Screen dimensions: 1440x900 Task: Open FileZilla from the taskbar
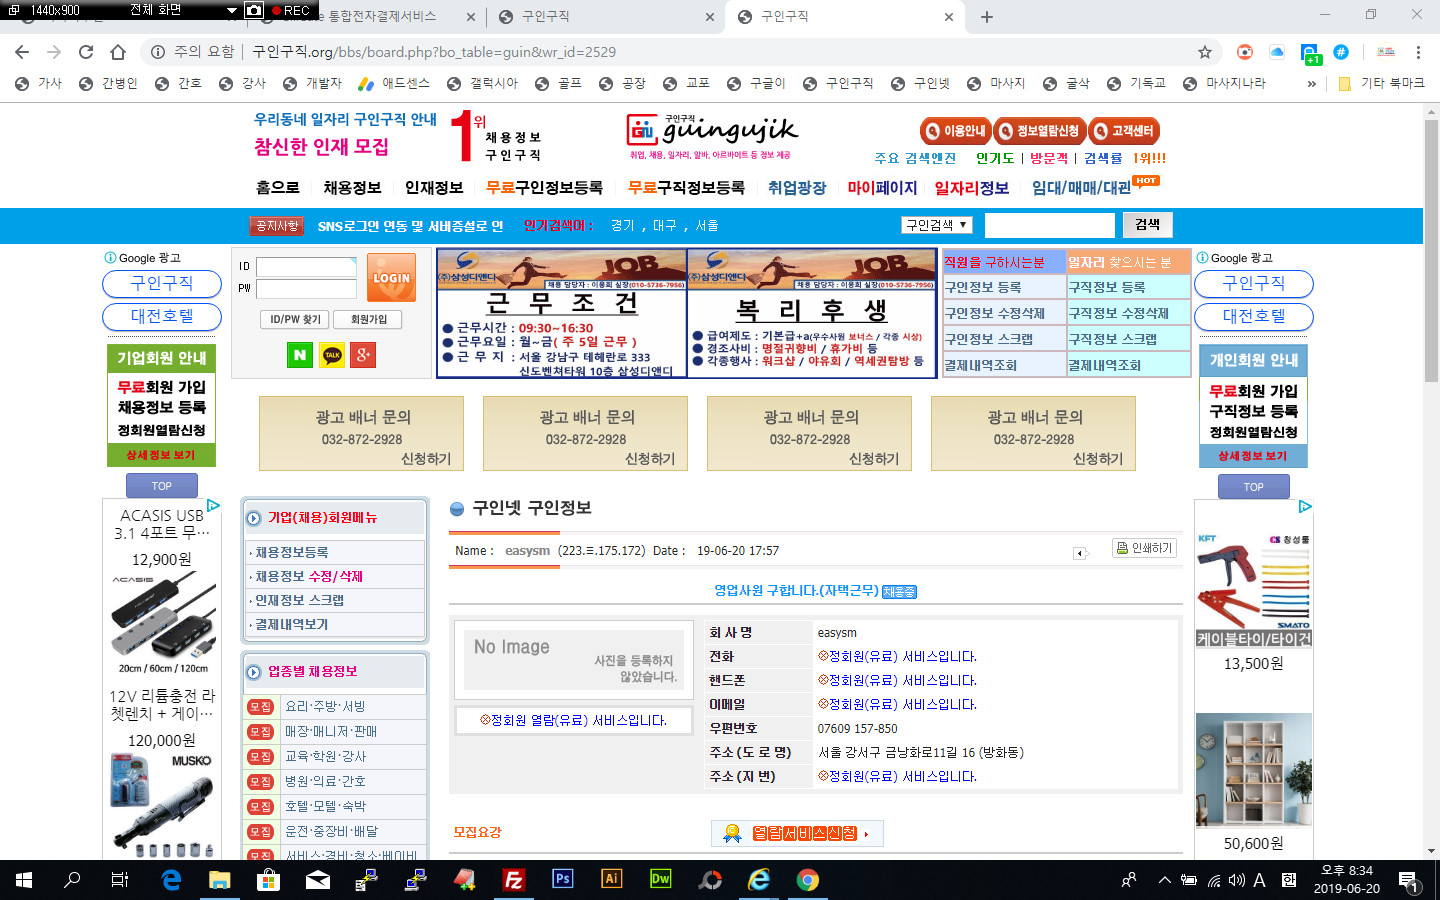(x=514, y=880)
